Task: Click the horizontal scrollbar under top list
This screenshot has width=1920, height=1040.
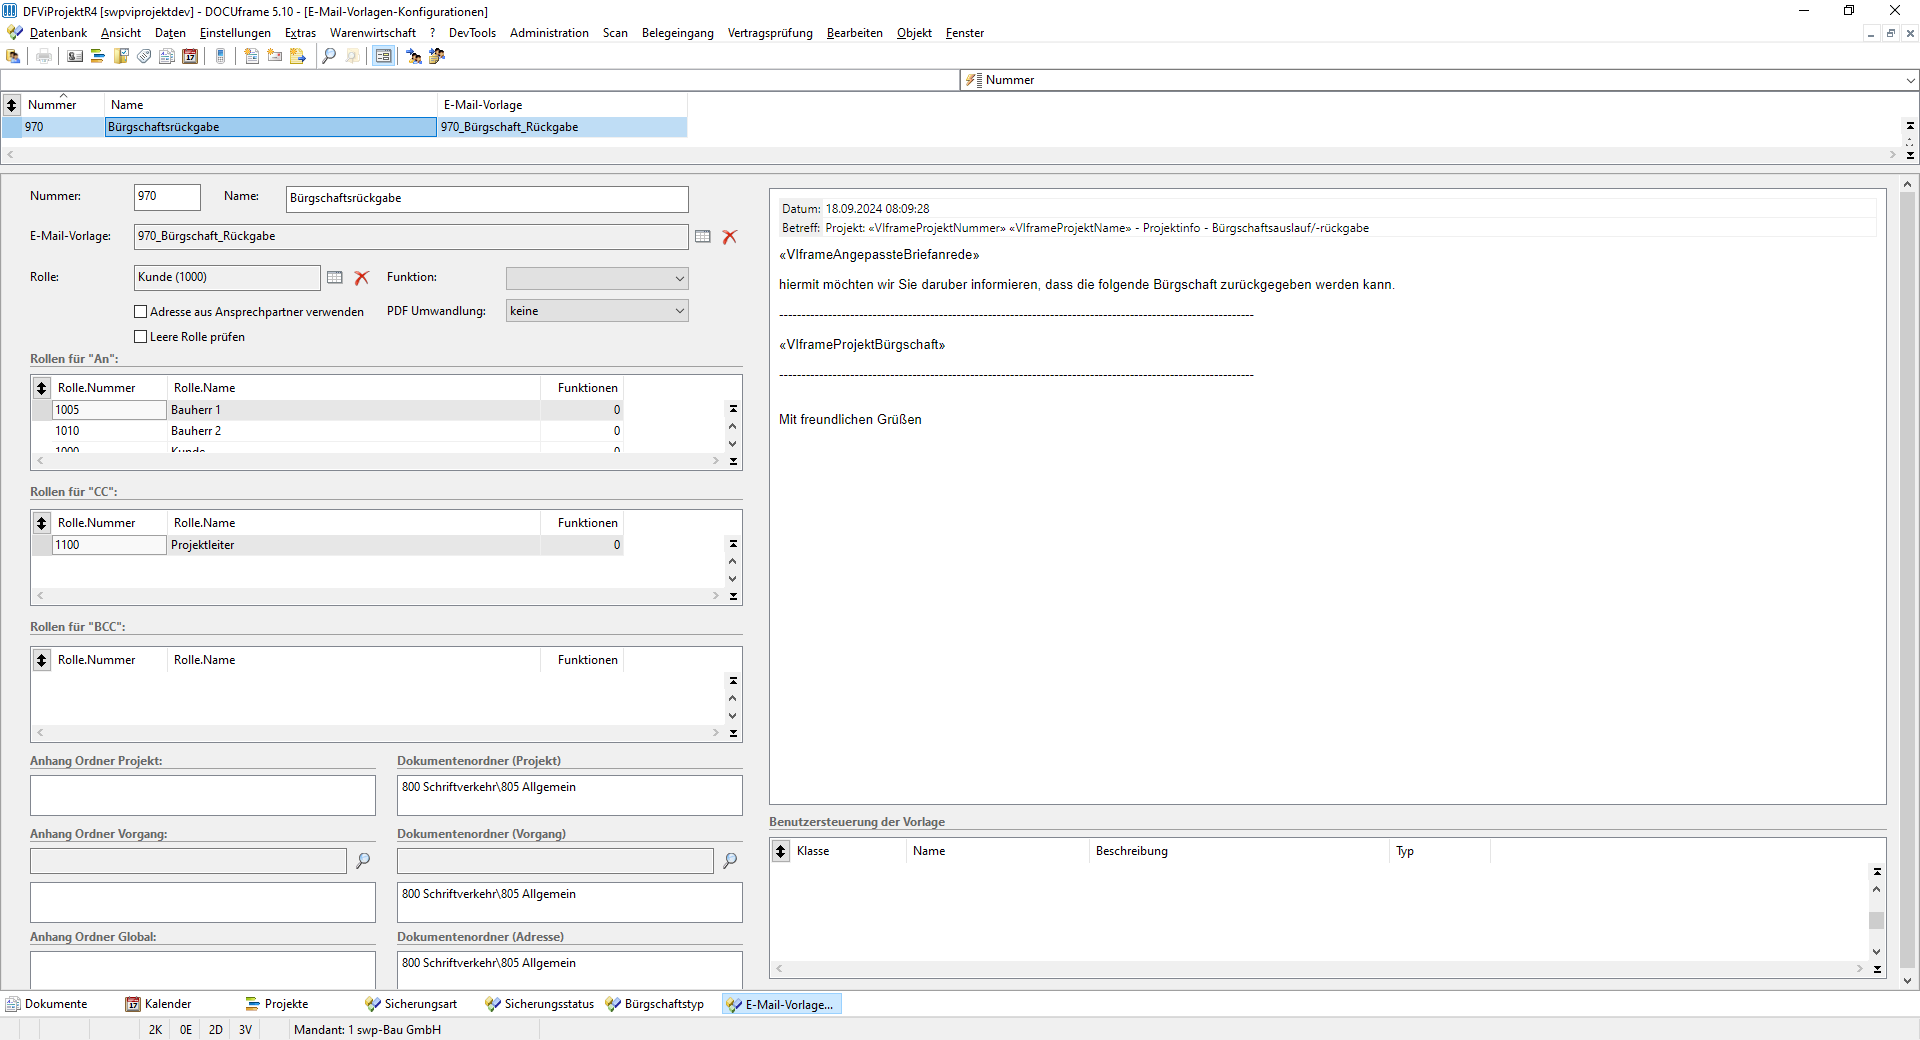Action: [x=951, y=155]
